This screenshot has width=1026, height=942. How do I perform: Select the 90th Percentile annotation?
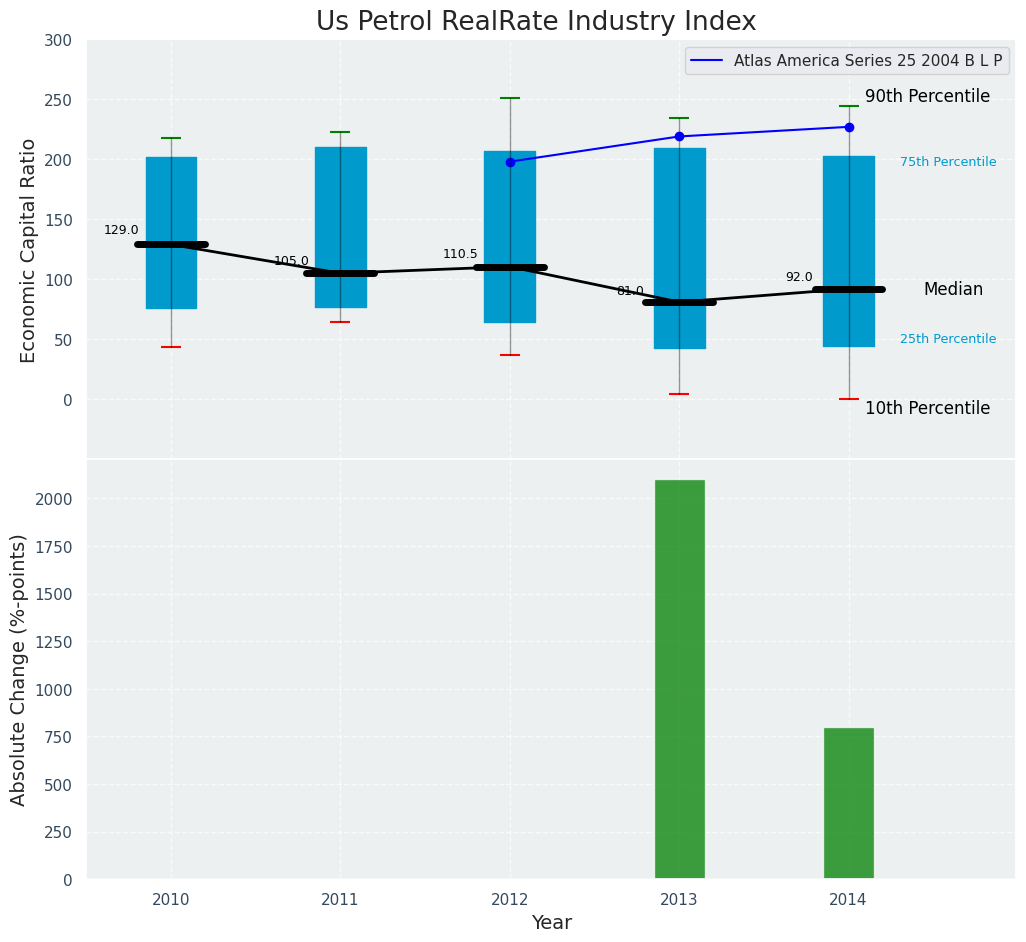coord(927,97)
